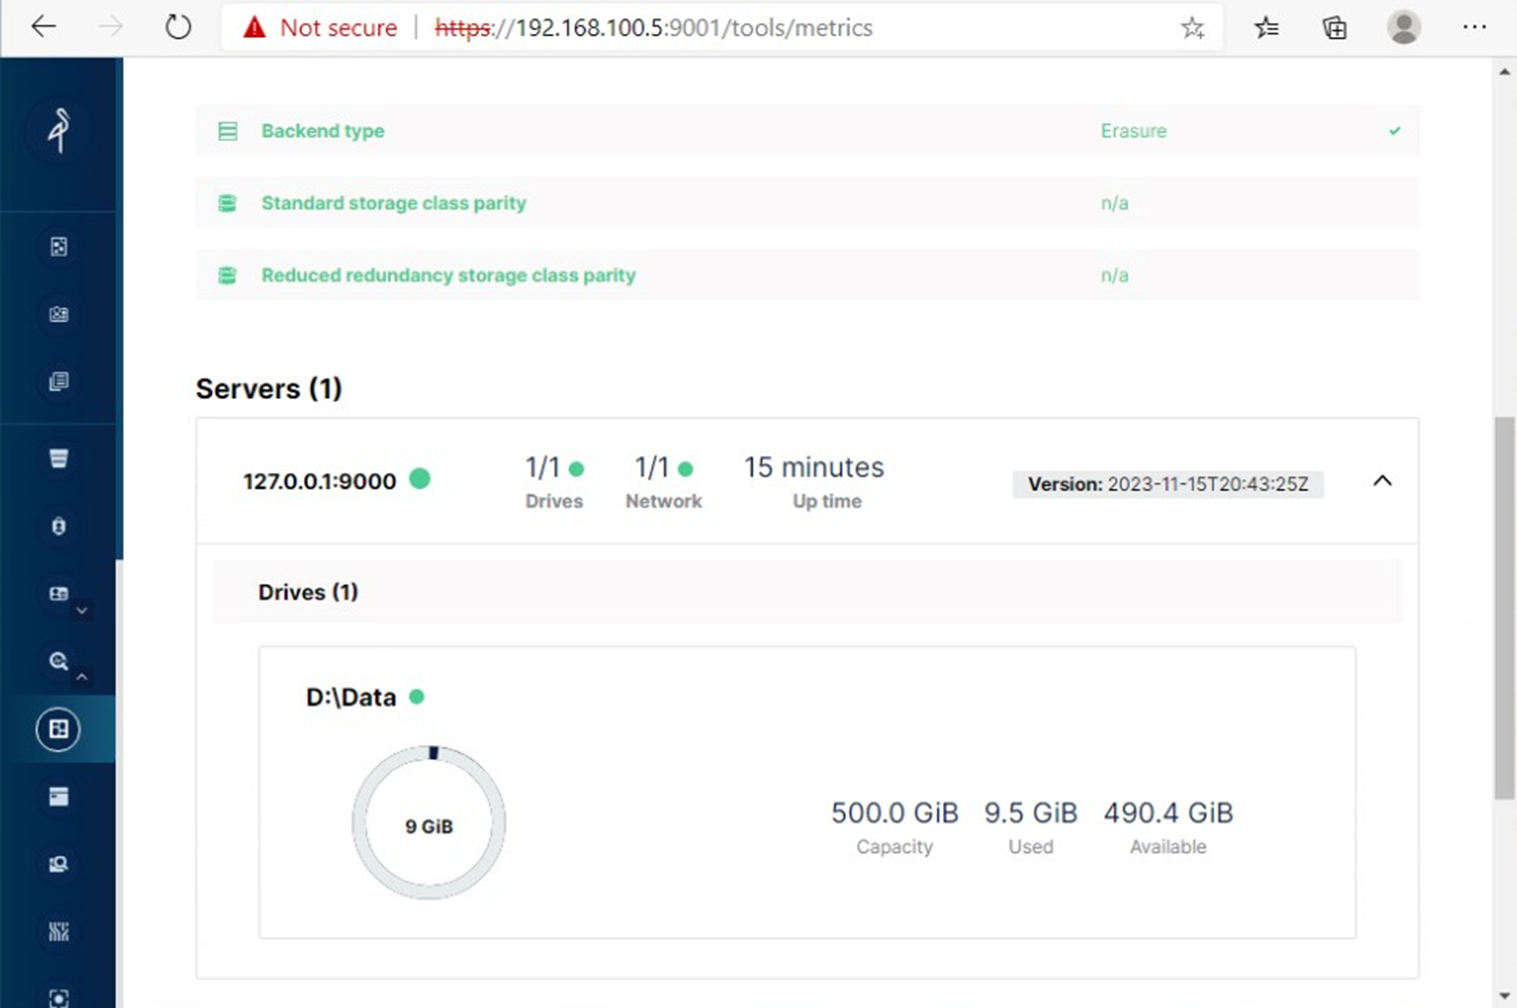The image size is (1517, 1008).
Task: Open the Audit sidebar icon
Action: tap(59, 864)
